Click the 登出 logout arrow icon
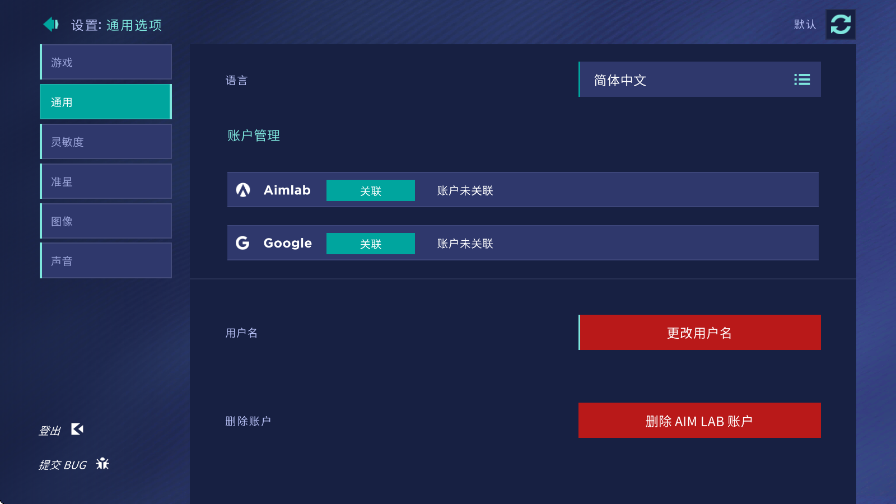Screen dimensions: 896x504 [x=77, y=429]
